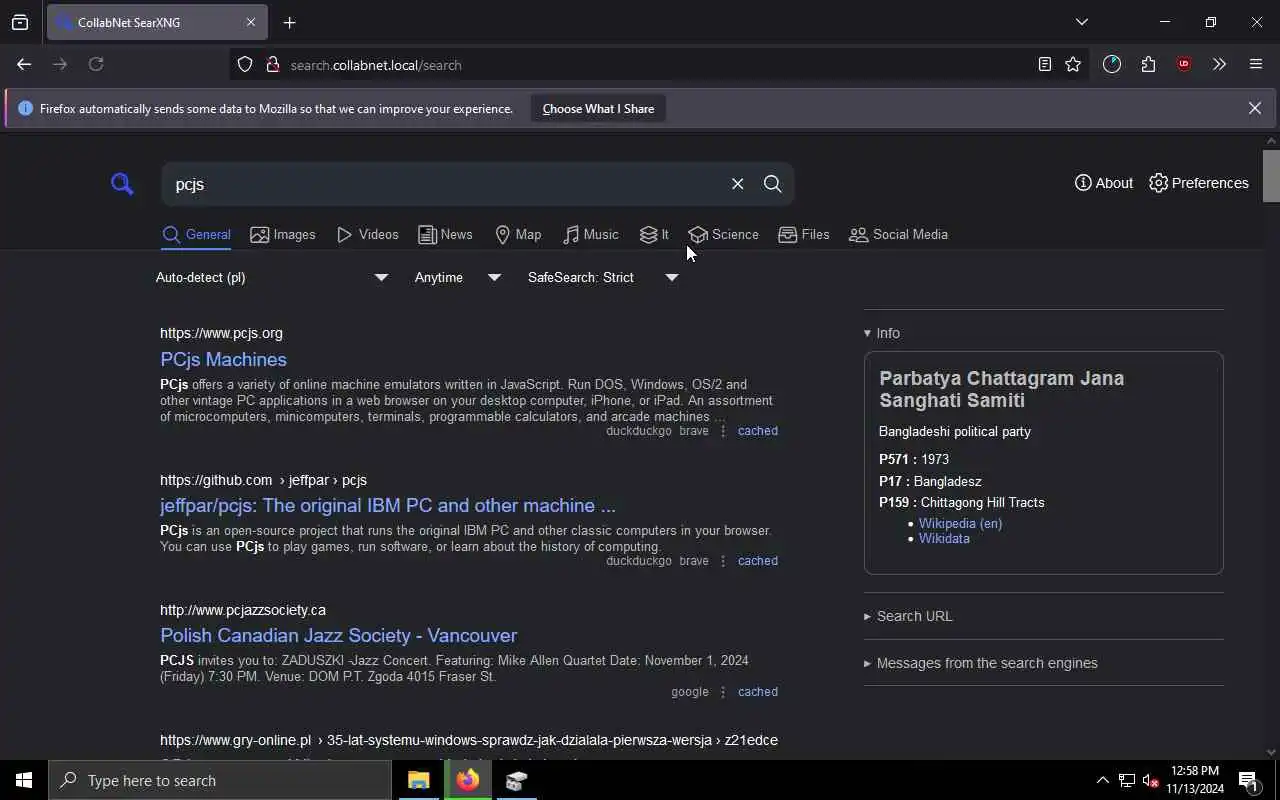Click the https://www.pcjs.org URL text

click(x=221, y=333)
